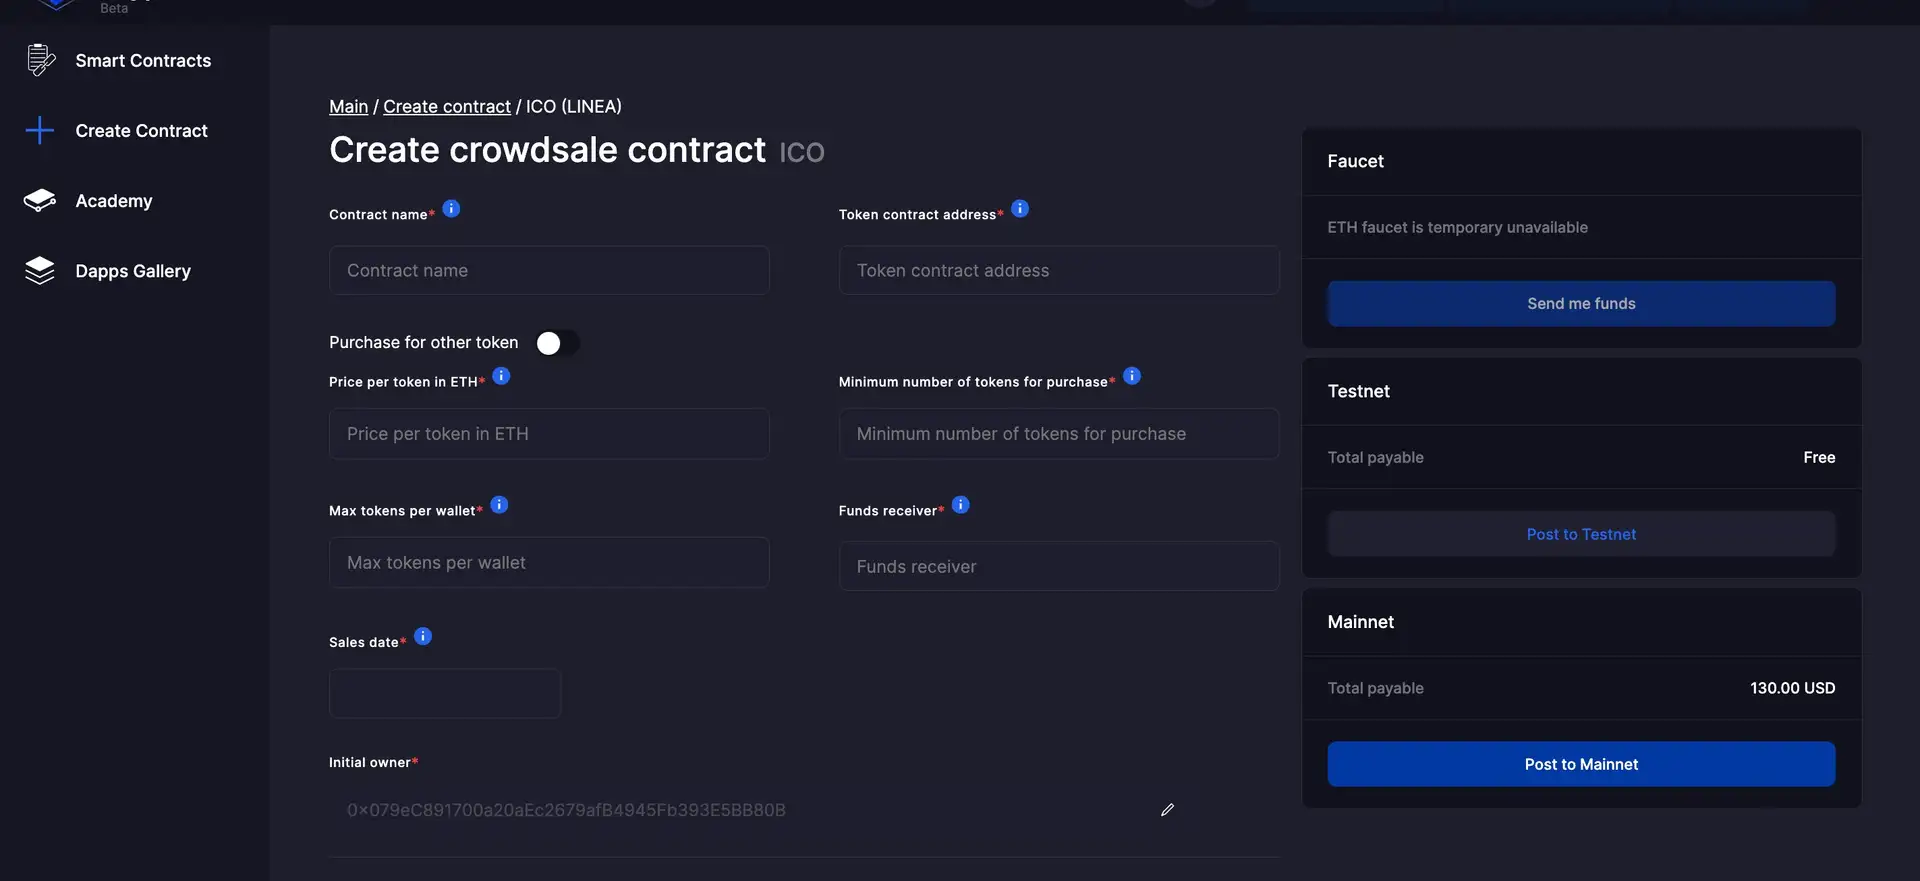This screenshot has height=881, width=1920.
Task: Click the Main breadcrumb link
Action: (x=348, y=106)
